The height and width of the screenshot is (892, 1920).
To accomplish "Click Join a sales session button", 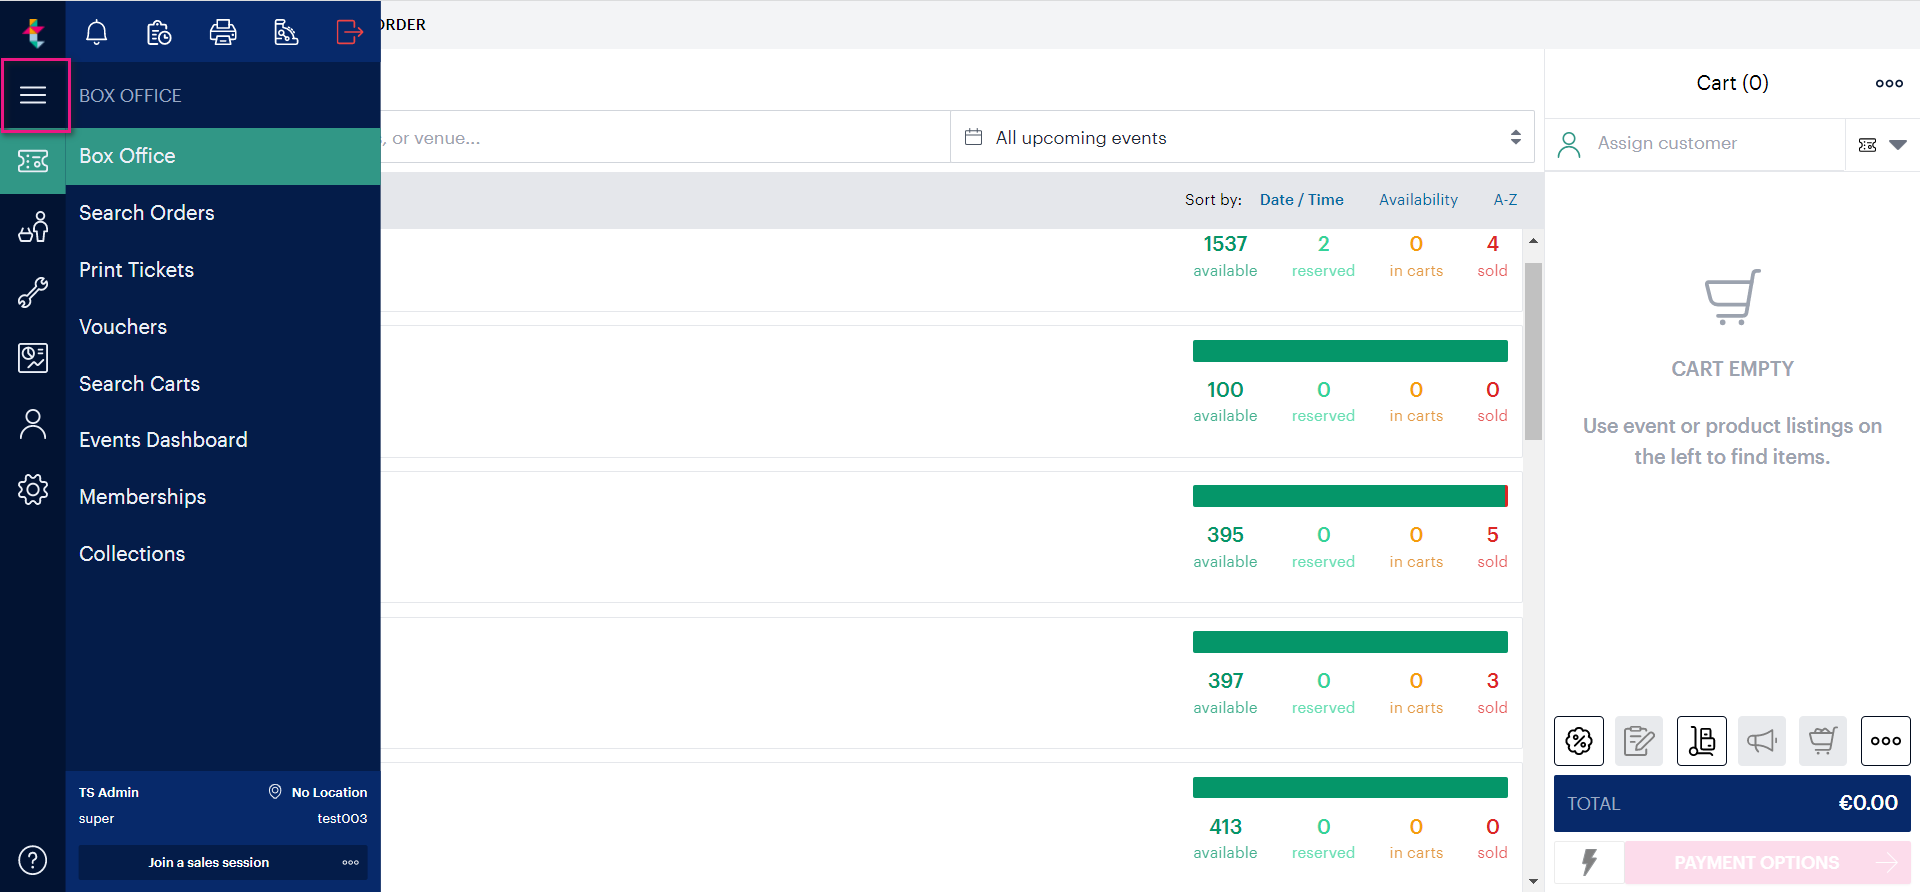I will (x=209, y=862).
